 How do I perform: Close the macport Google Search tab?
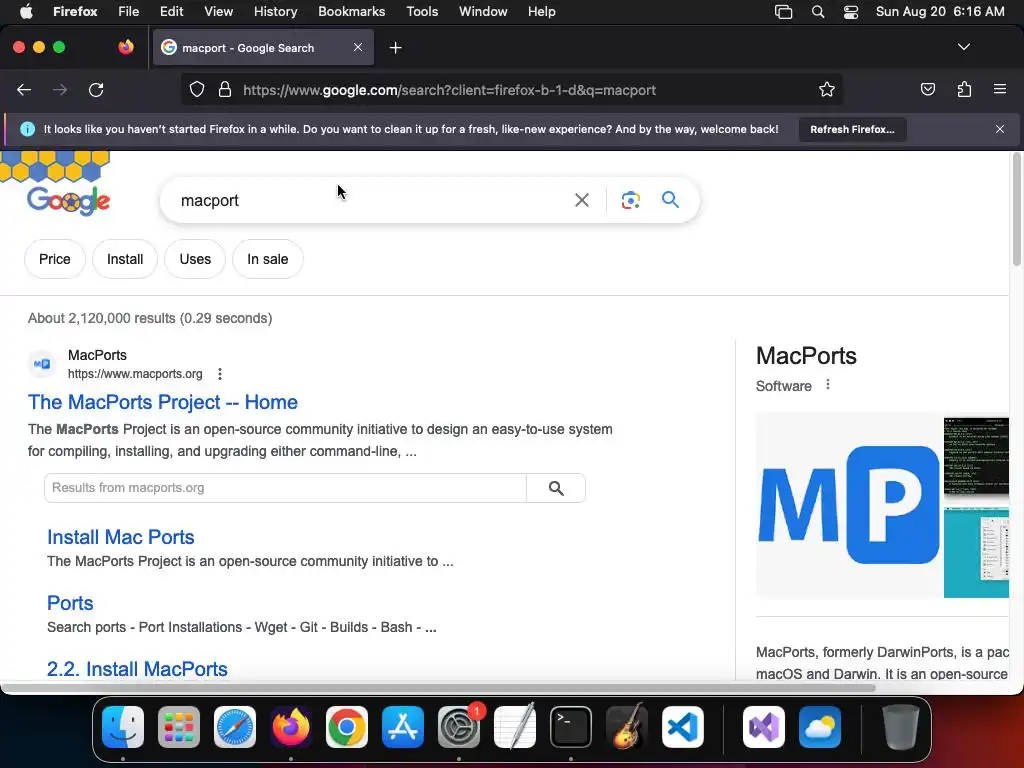point(358,47)
